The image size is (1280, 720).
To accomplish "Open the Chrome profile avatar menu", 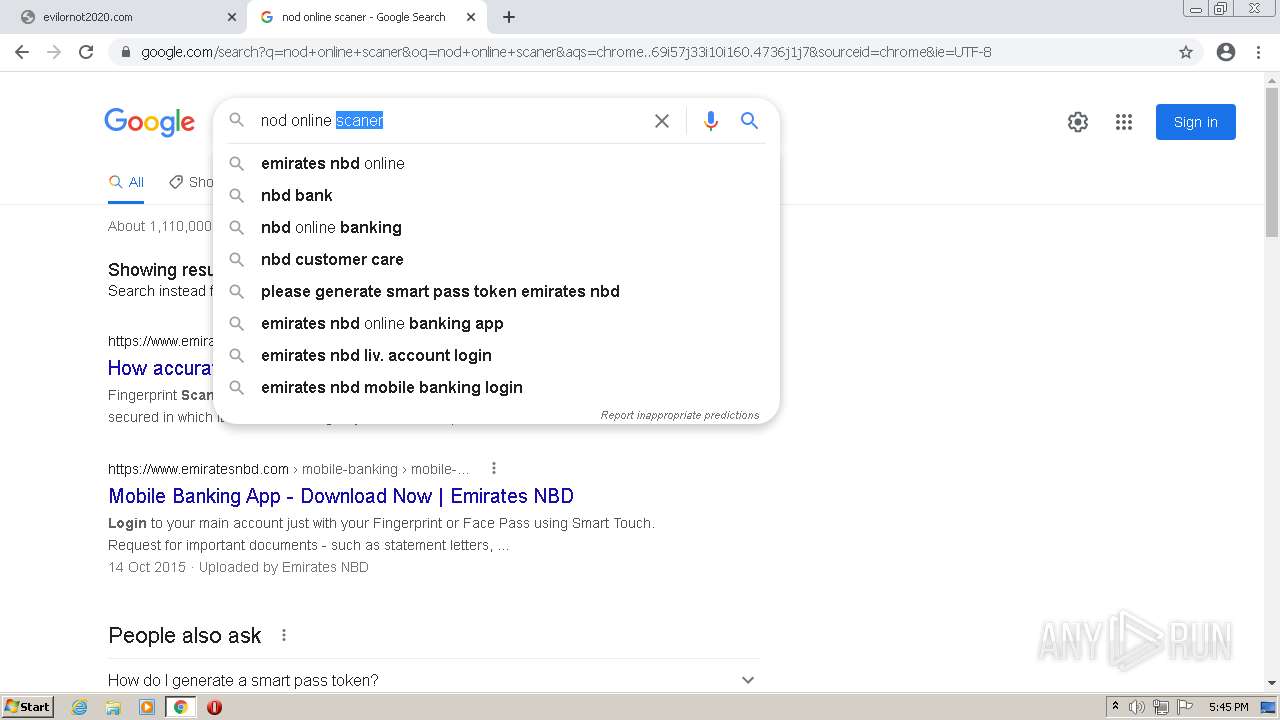I will (x=1226, y=52).
